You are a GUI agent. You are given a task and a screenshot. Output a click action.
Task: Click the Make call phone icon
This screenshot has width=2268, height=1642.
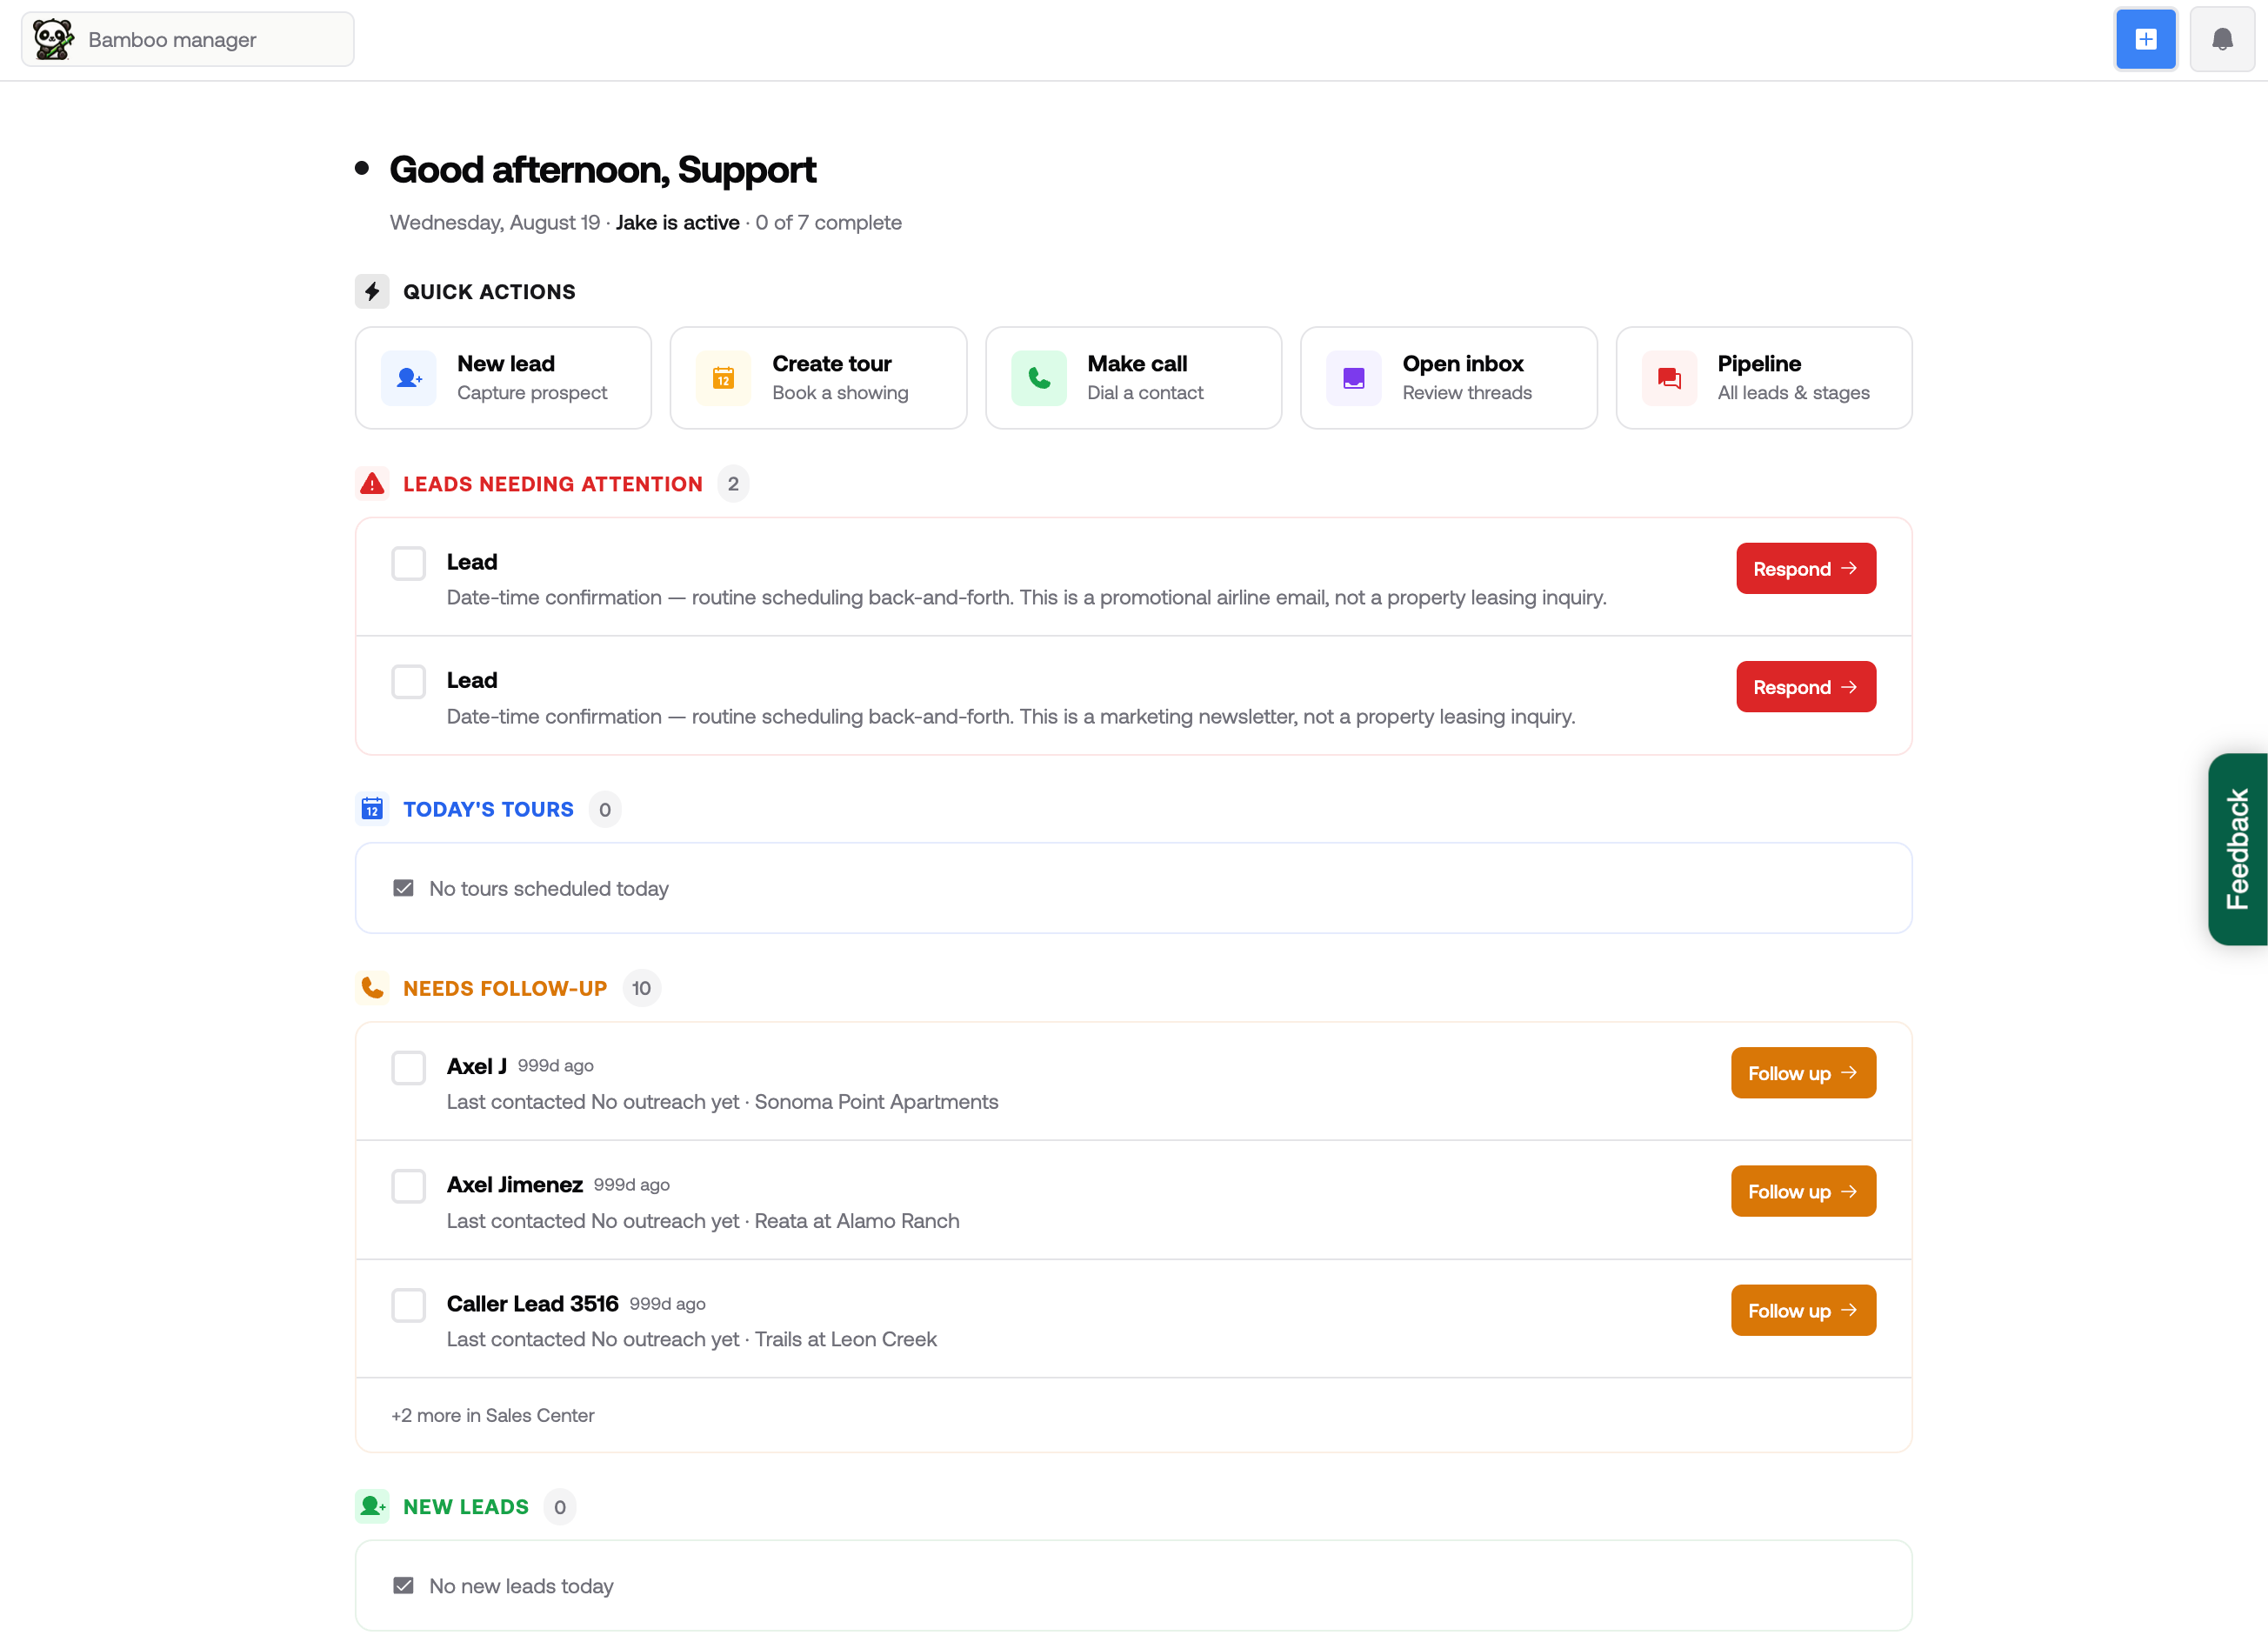click(x=1039, y=378)
